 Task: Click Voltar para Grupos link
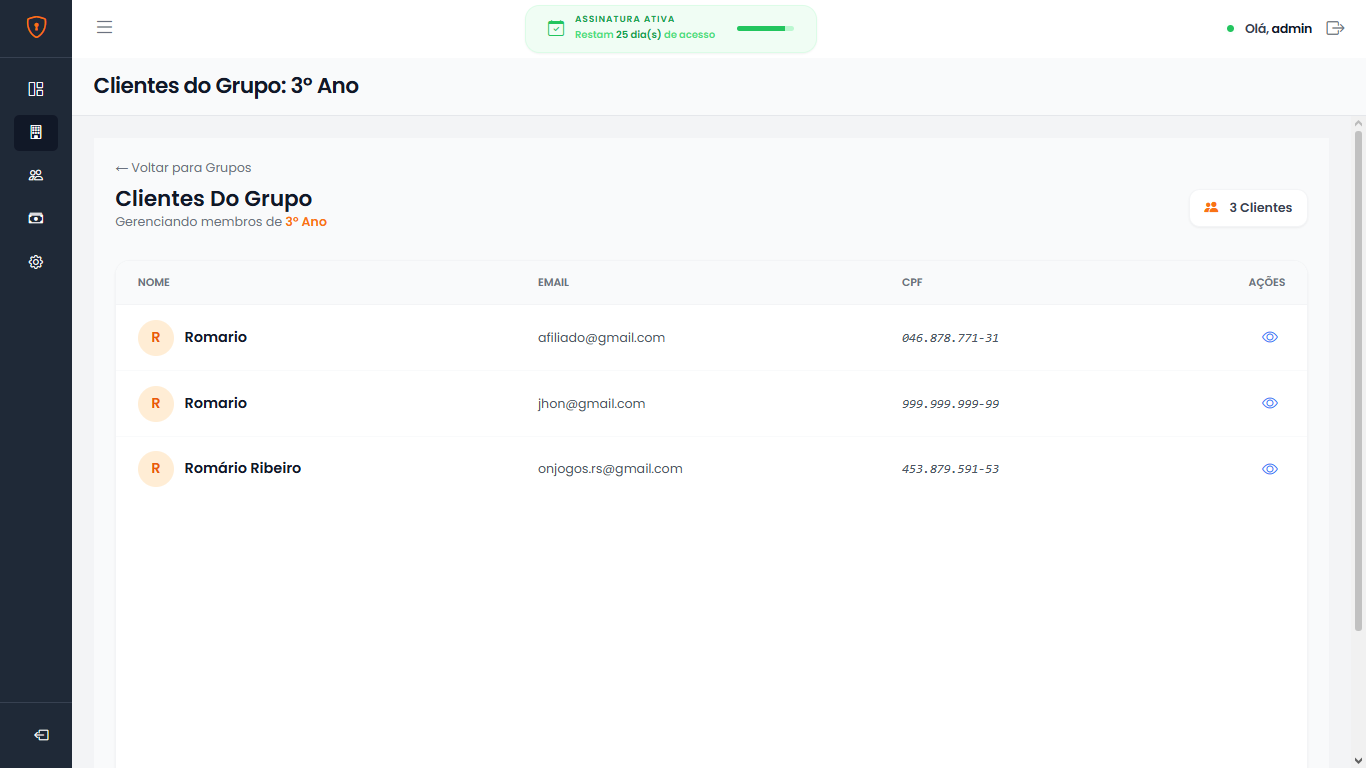pos(184,168)
